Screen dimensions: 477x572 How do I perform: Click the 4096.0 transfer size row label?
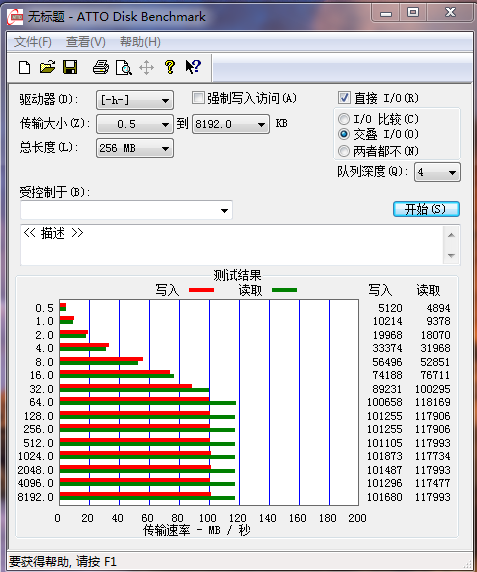[36, 483]
